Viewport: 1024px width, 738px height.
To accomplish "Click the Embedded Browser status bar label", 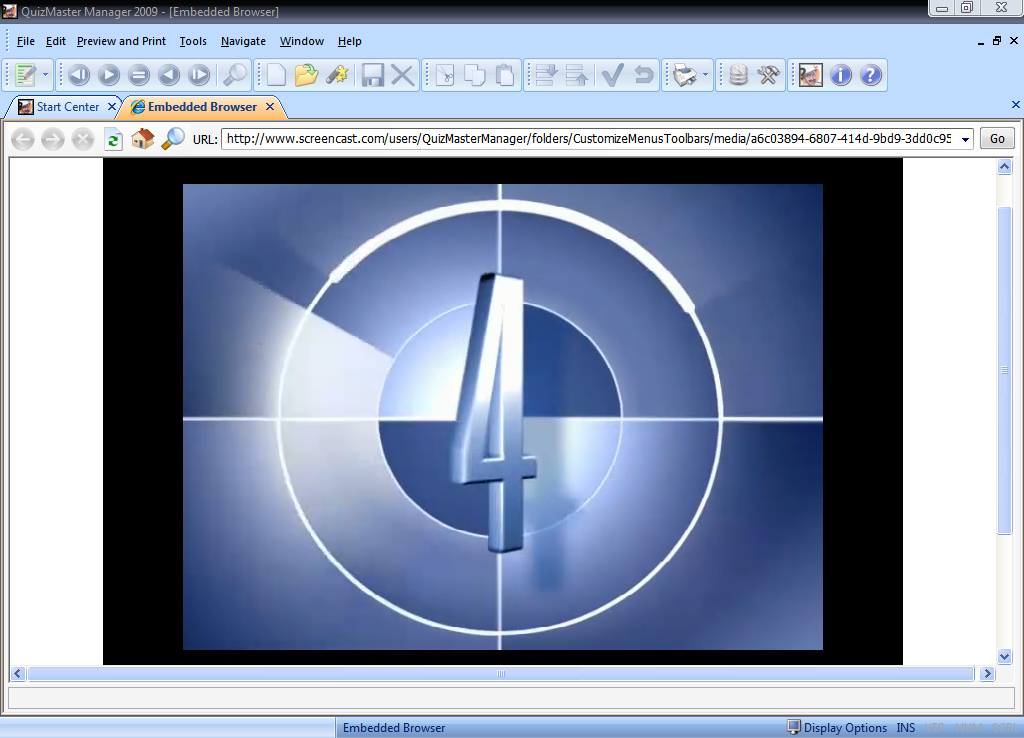I will coord(394,728).
